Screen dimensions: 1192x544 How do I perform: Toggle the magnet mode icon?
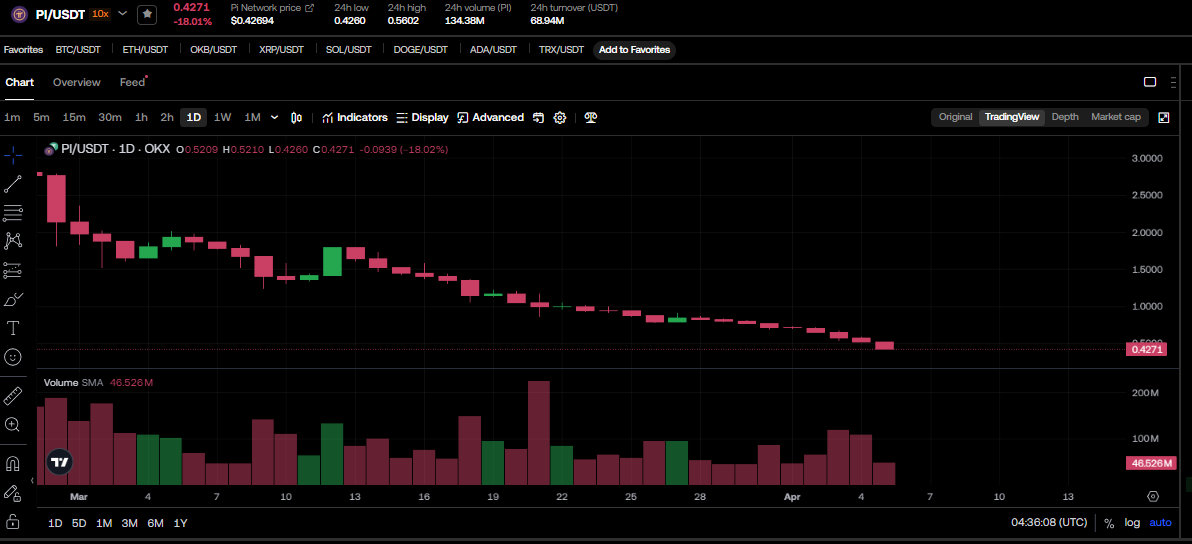(x=13, y=463)
